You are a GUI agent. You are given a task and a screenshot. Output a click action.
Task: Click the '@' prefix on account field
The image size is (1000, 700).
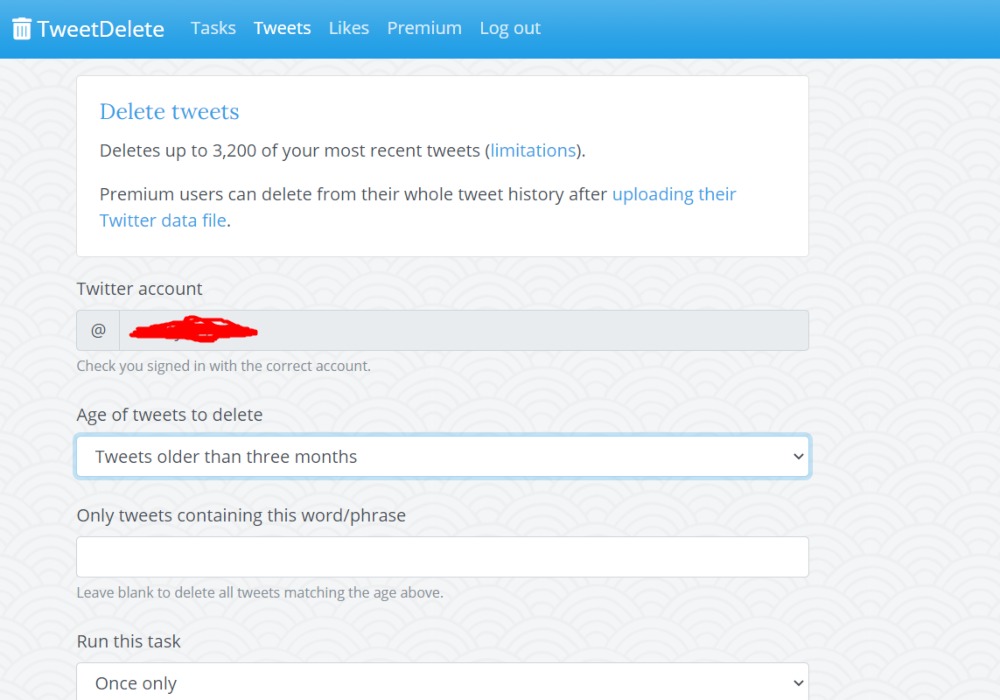click(98, 330)
